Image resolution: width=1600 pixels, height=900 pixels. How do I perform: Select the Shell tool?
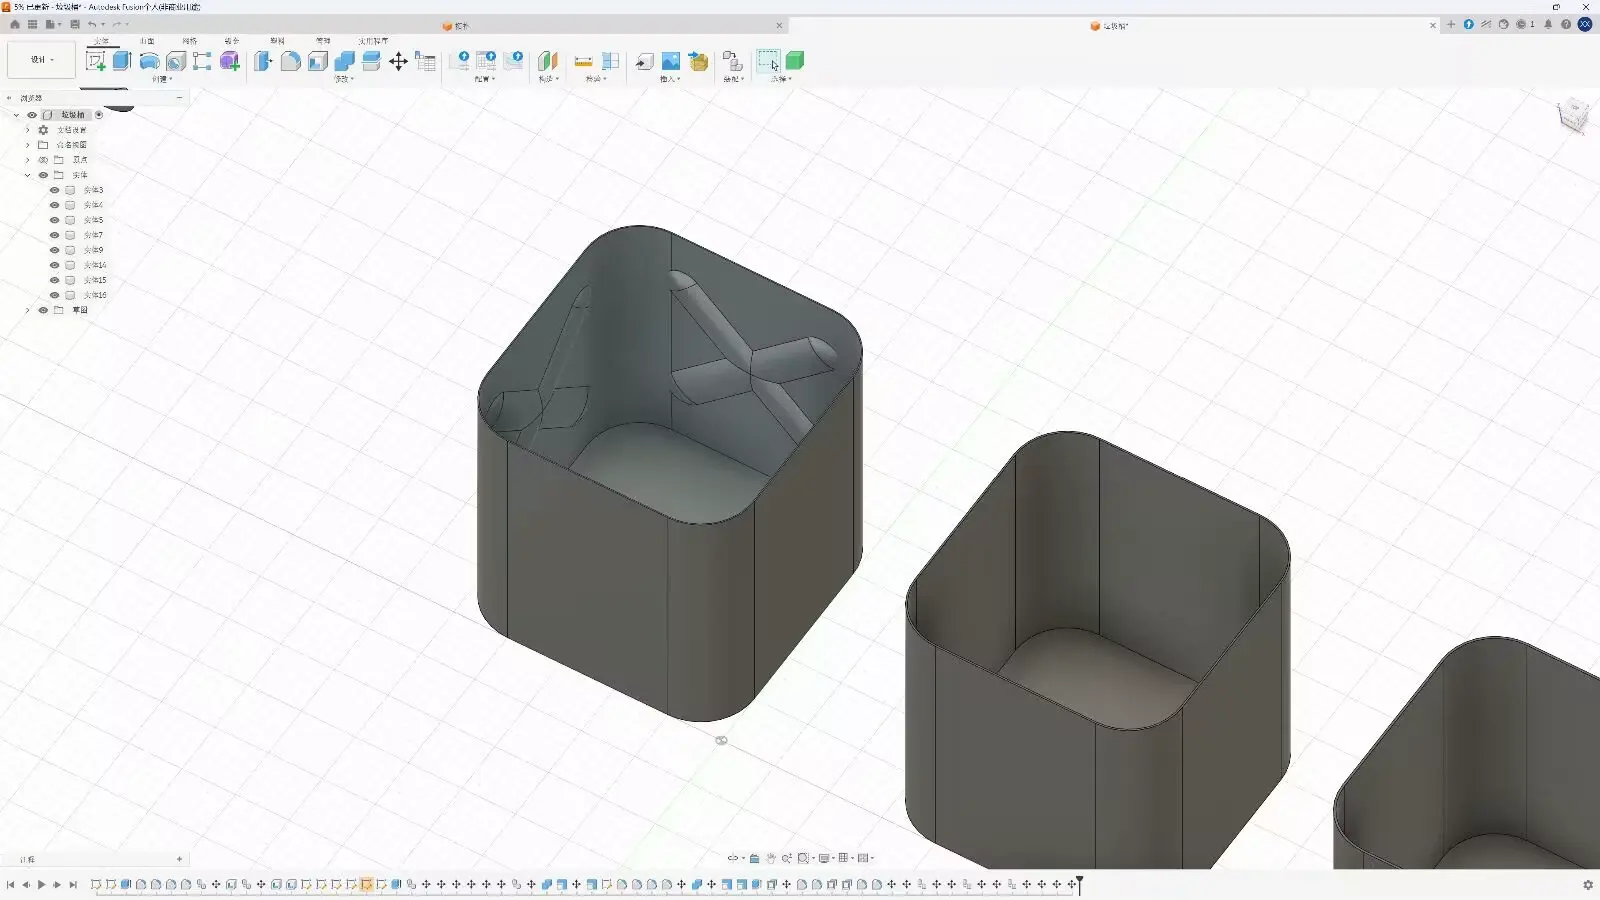[317, 61]
